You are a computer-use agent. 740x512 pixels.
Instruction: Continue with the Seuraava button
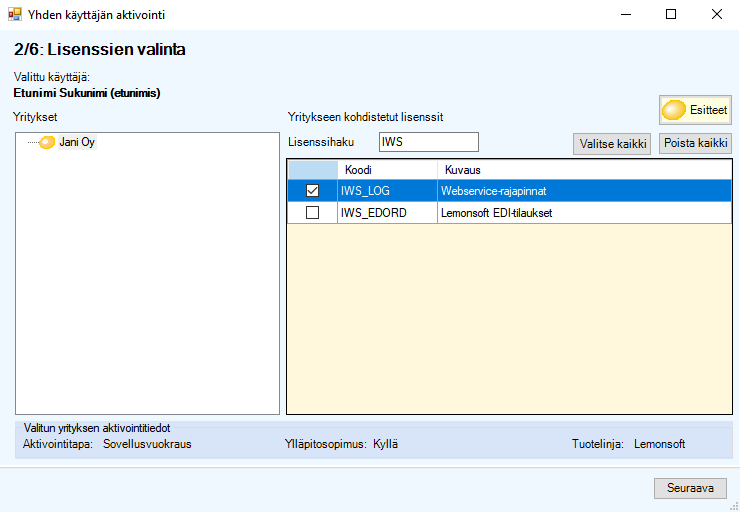tap(690, 488)
